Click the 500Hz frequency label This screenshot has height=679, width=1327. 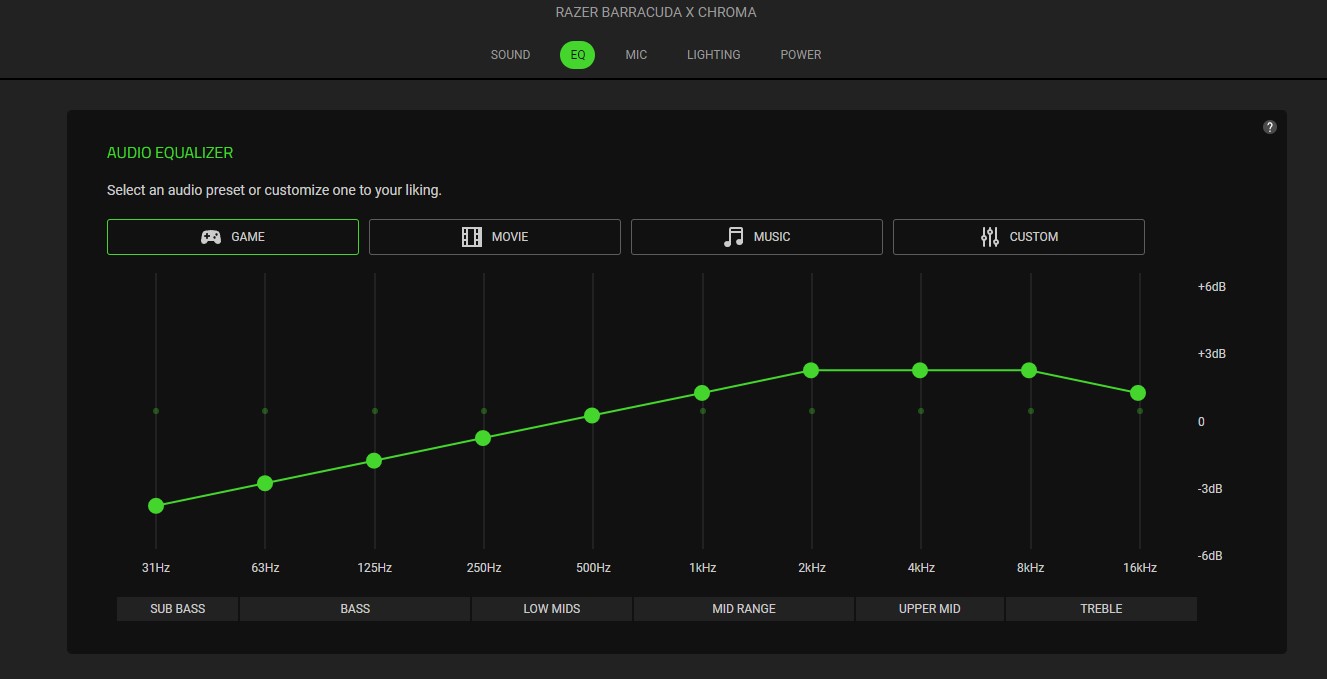pos(593,568)
